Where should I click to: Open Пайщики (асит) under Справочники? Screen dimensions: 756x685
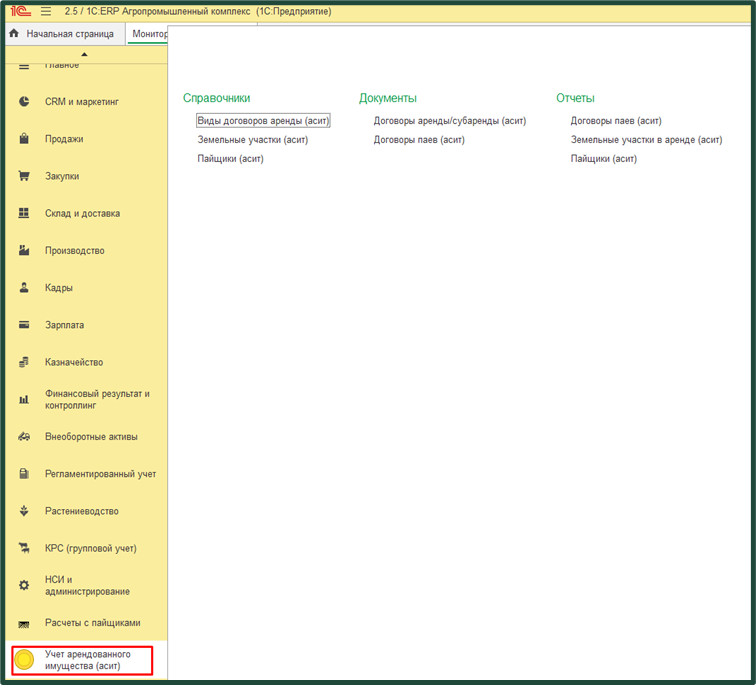pyautogui.click(x=230, y=159)
